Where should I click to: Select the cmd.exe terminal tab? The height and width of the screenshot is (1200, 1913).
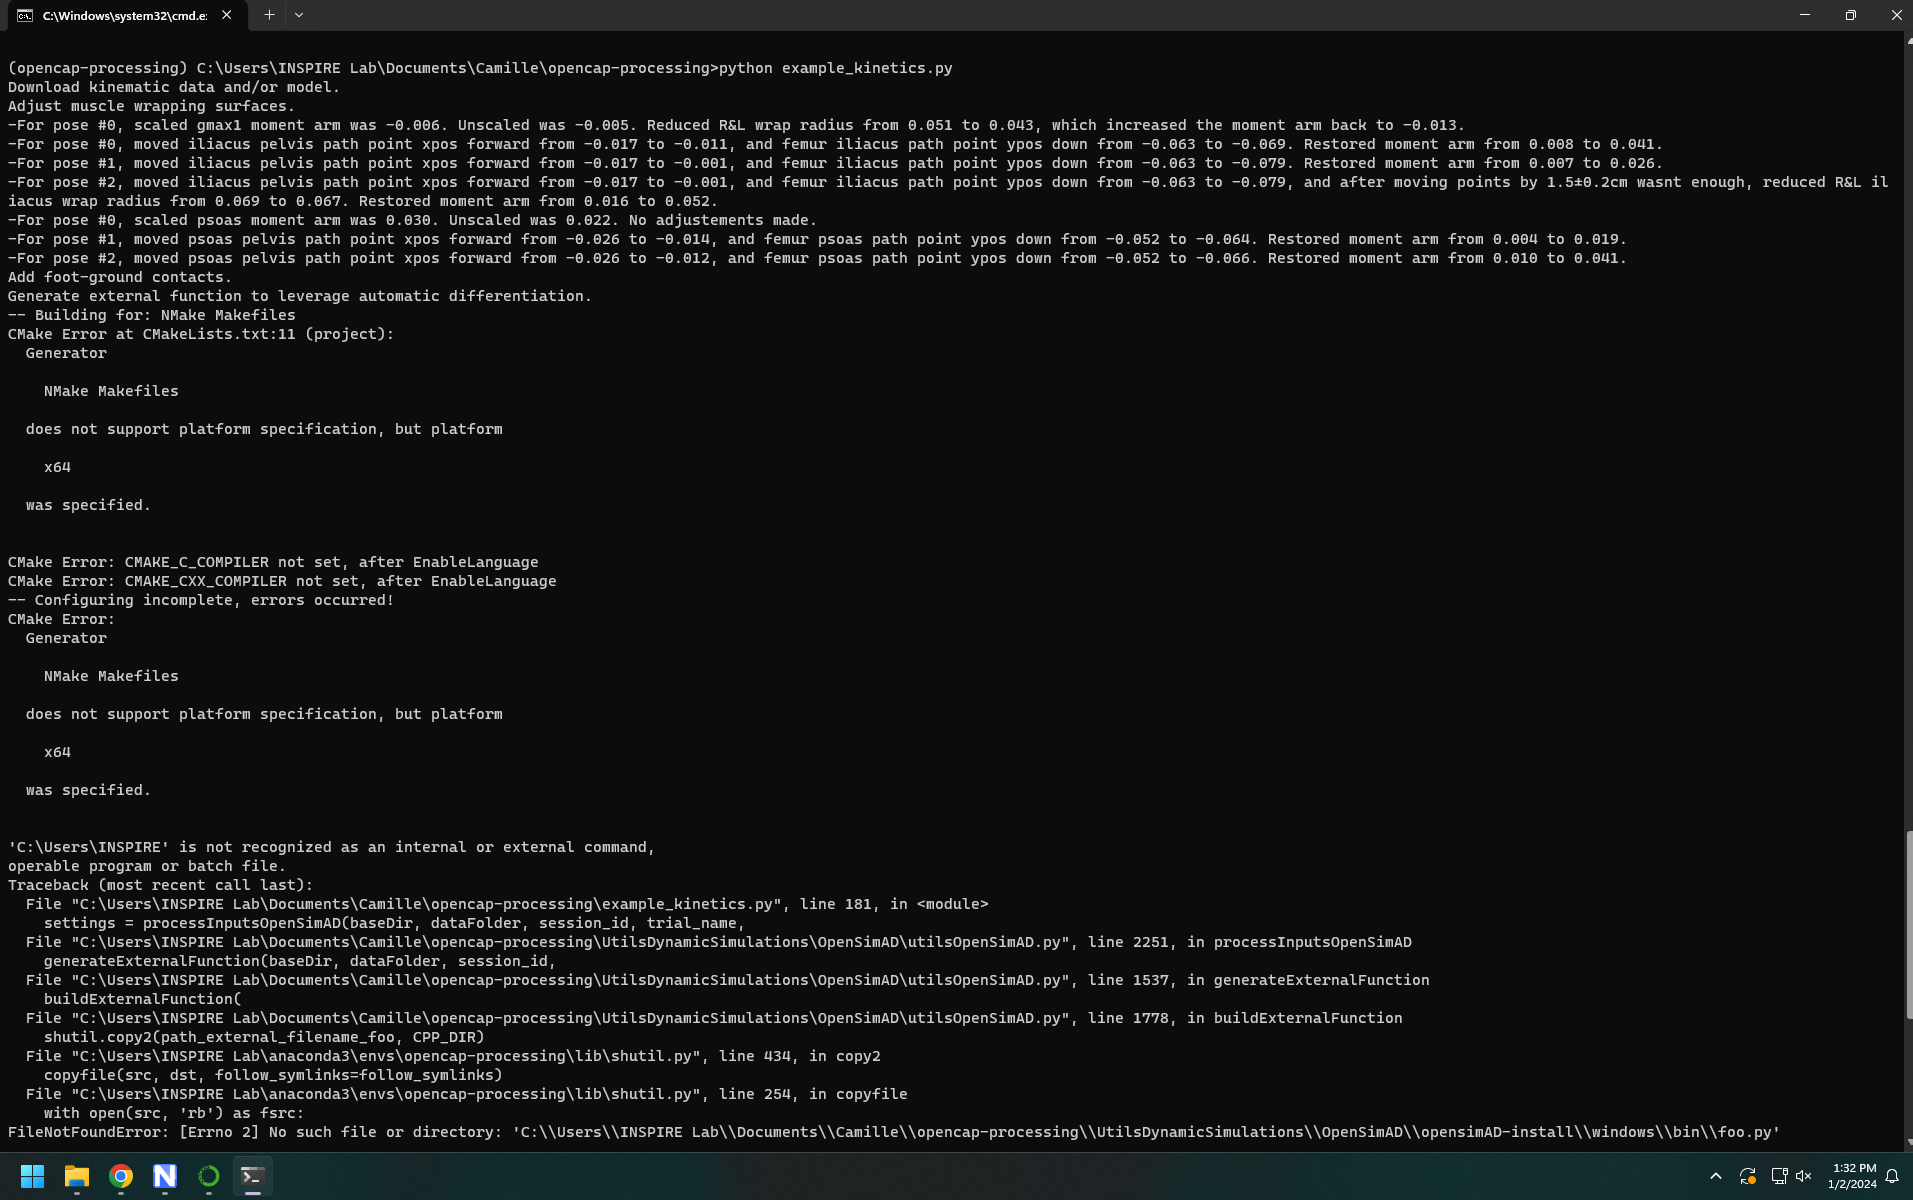124,15
